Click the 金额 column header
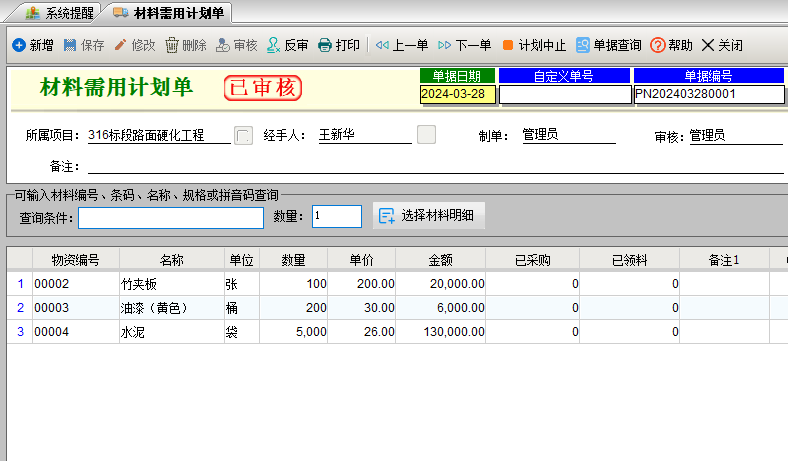Viewport: 788px width, 461px height. coord(441,260)
